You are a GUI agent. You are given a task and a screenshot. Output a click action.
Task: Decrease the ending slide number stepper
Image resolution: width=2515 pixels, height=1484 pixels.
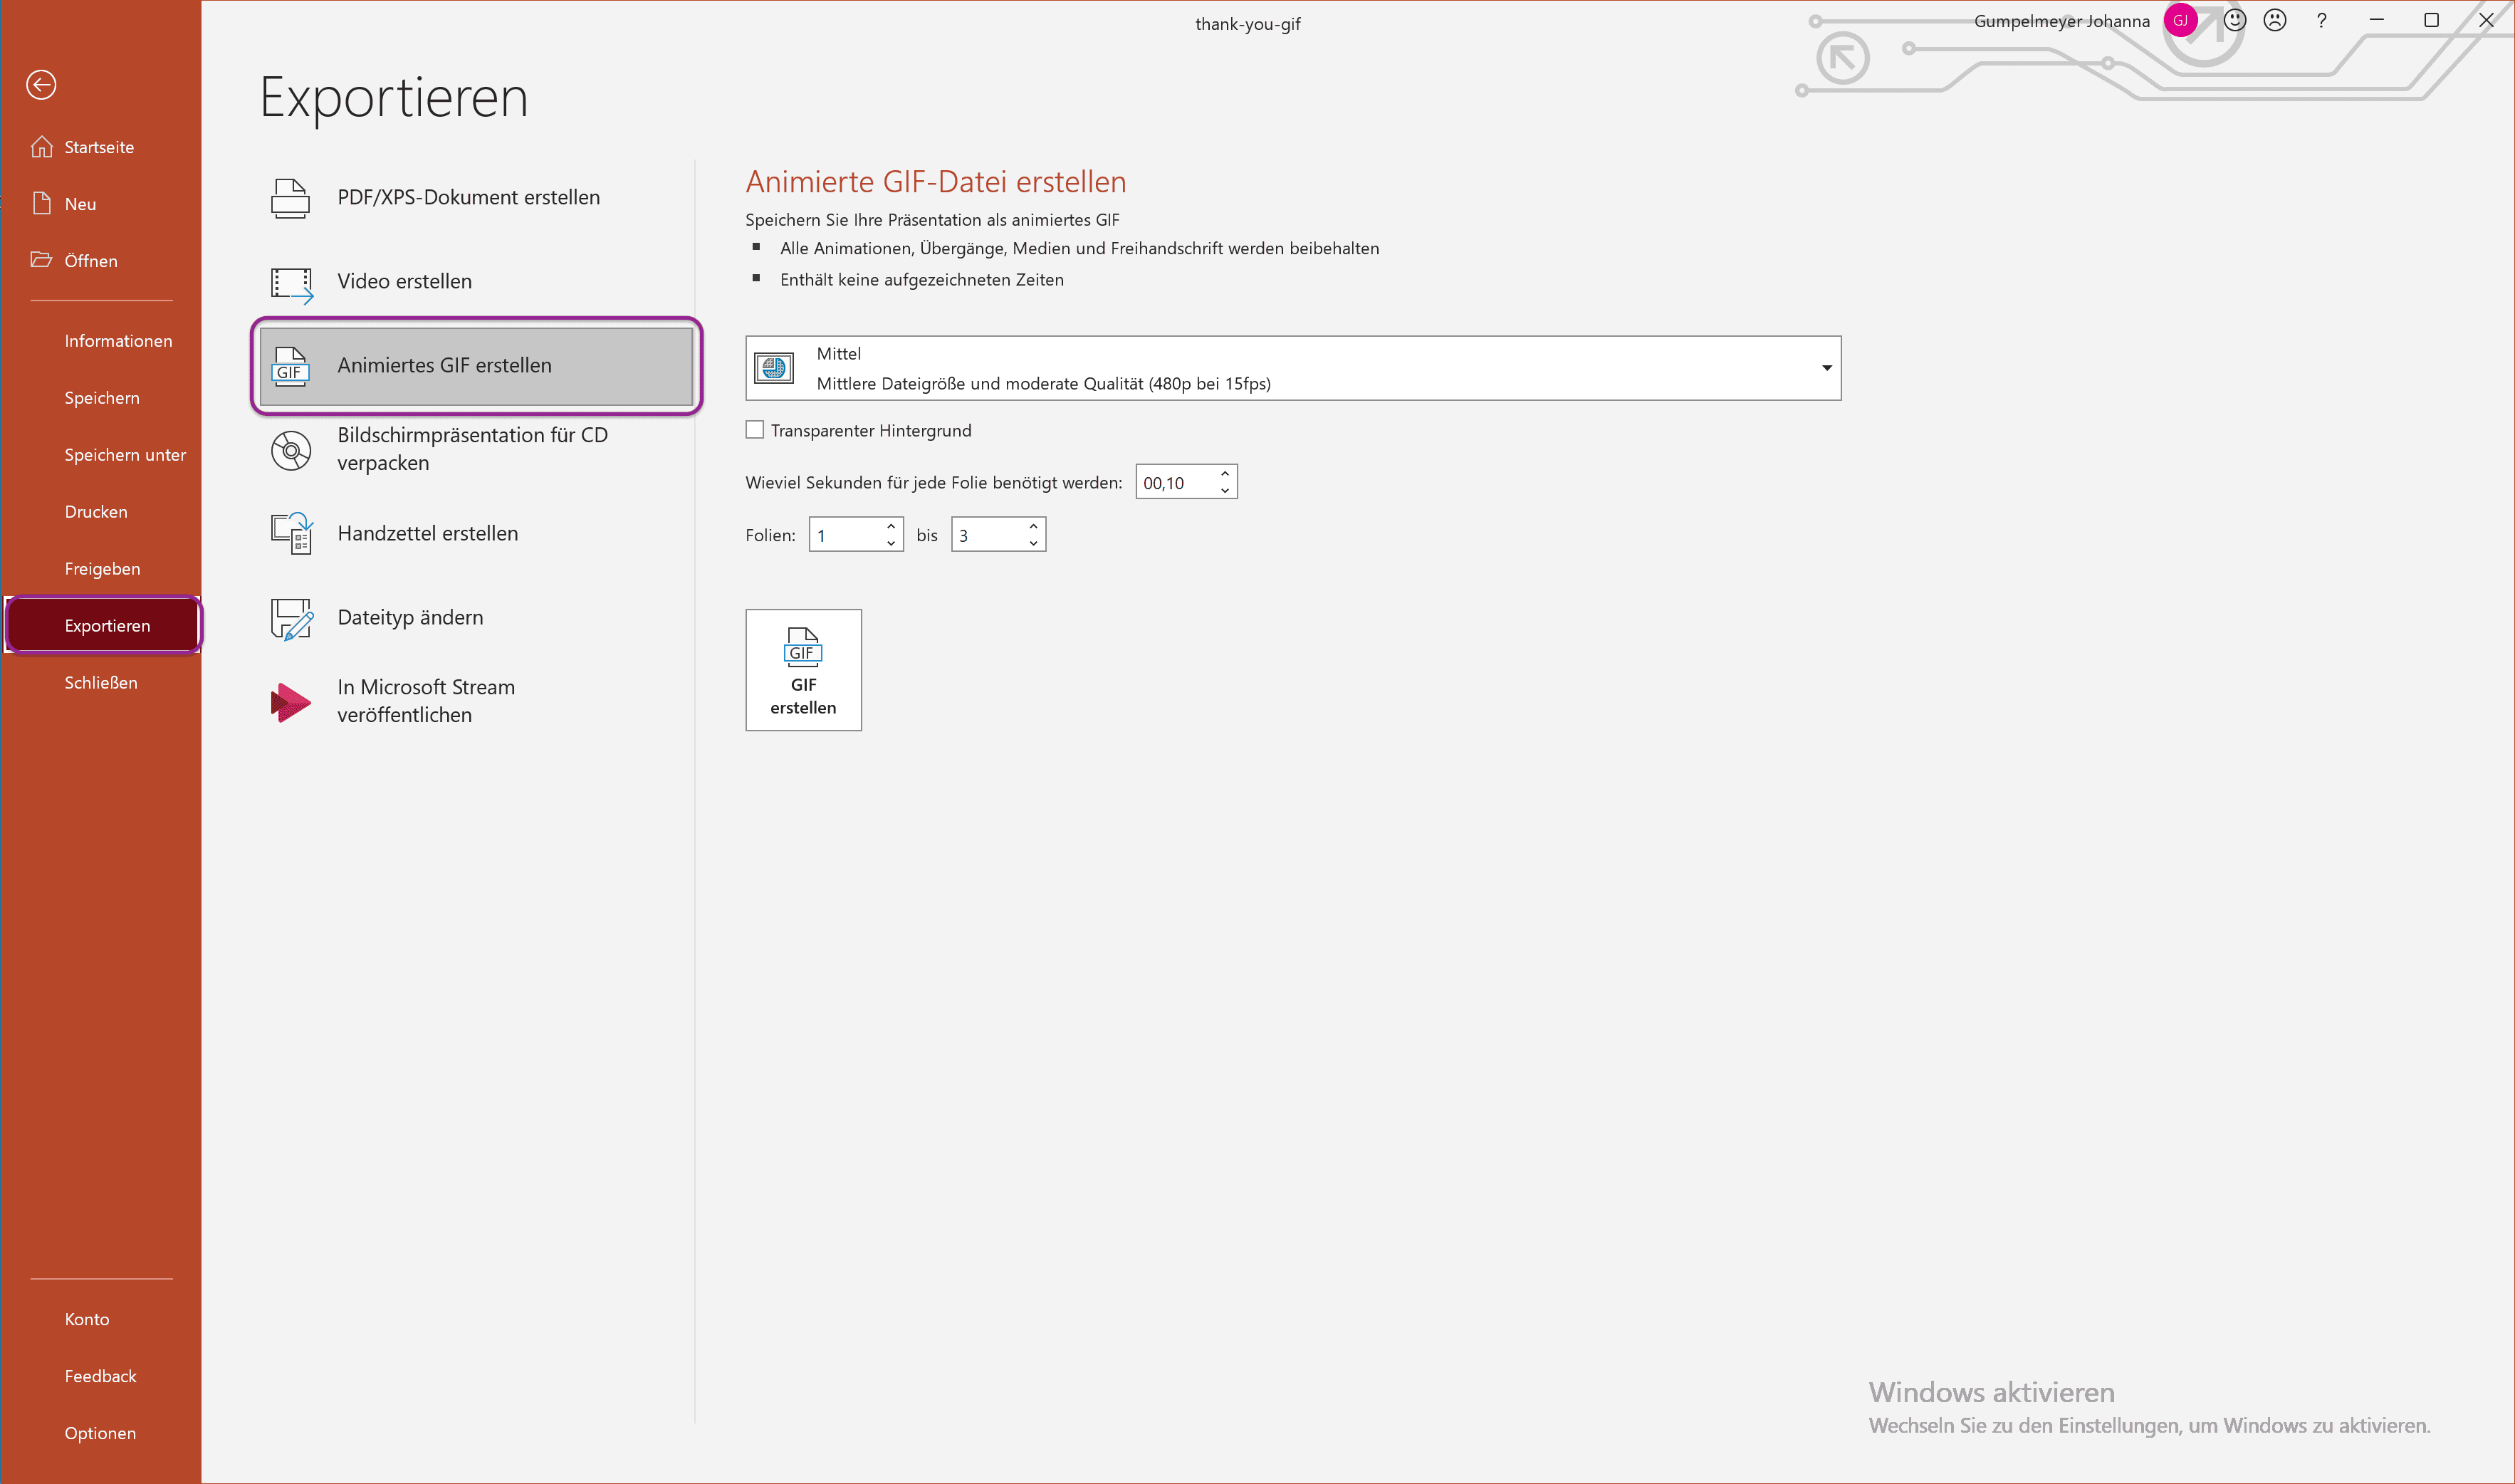click(x=1033, y=543)
